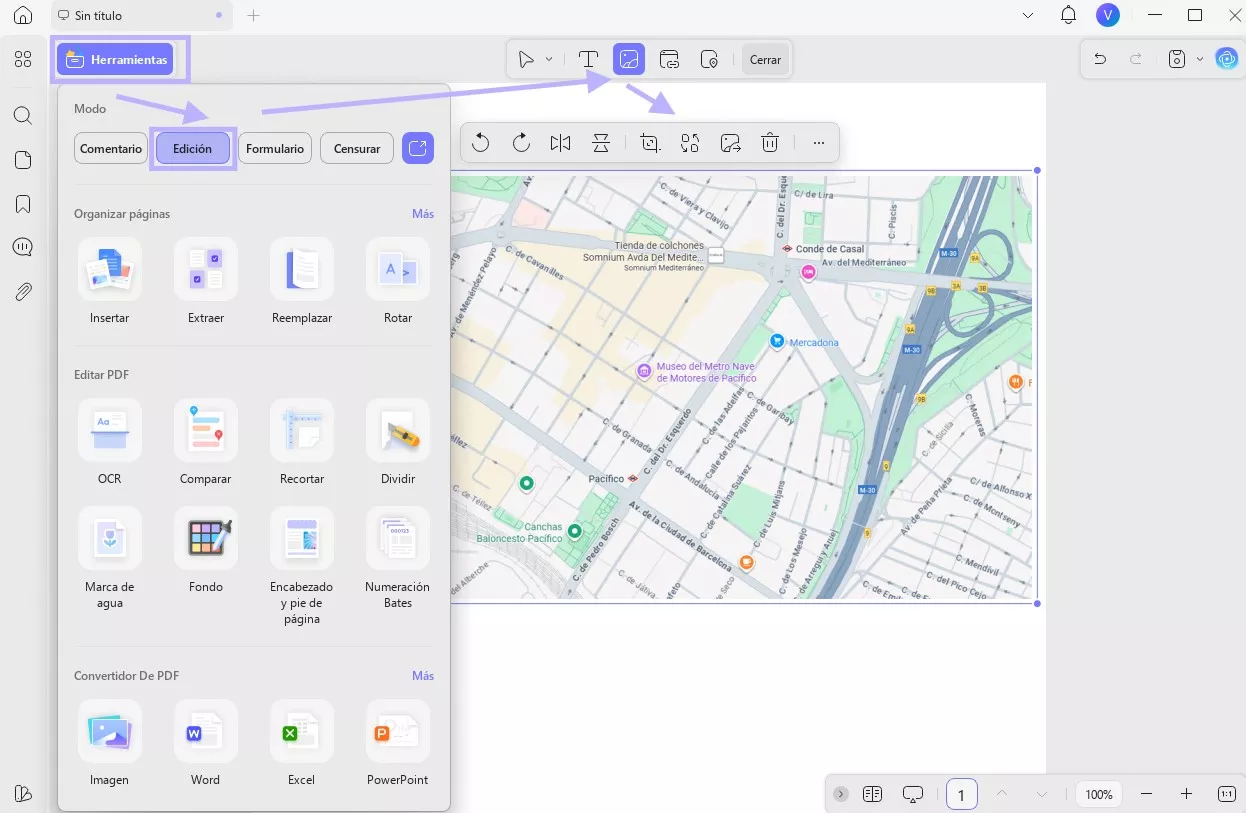
Task: Open the Dividir tool
Action: [x=398, y=443]
